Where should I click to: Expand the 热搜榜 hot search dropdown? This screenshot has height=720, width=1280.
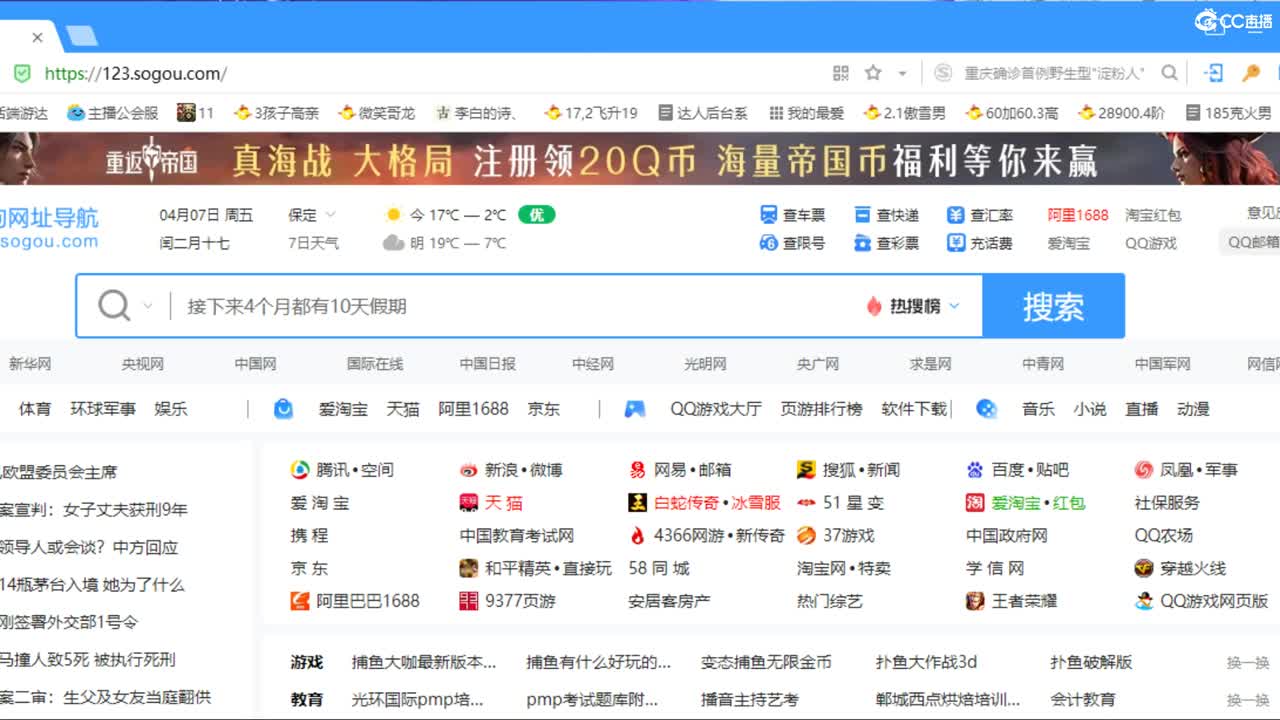[914, 306]
